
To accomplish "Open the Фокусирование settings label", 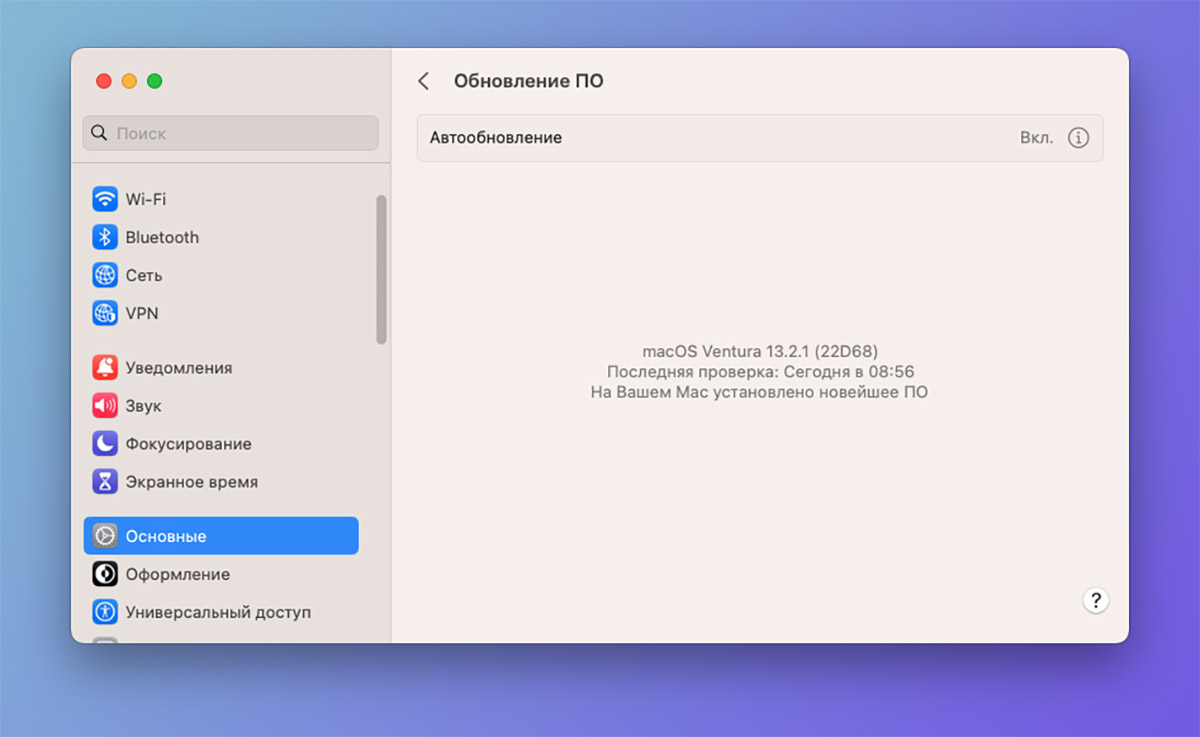I will 188,444.
